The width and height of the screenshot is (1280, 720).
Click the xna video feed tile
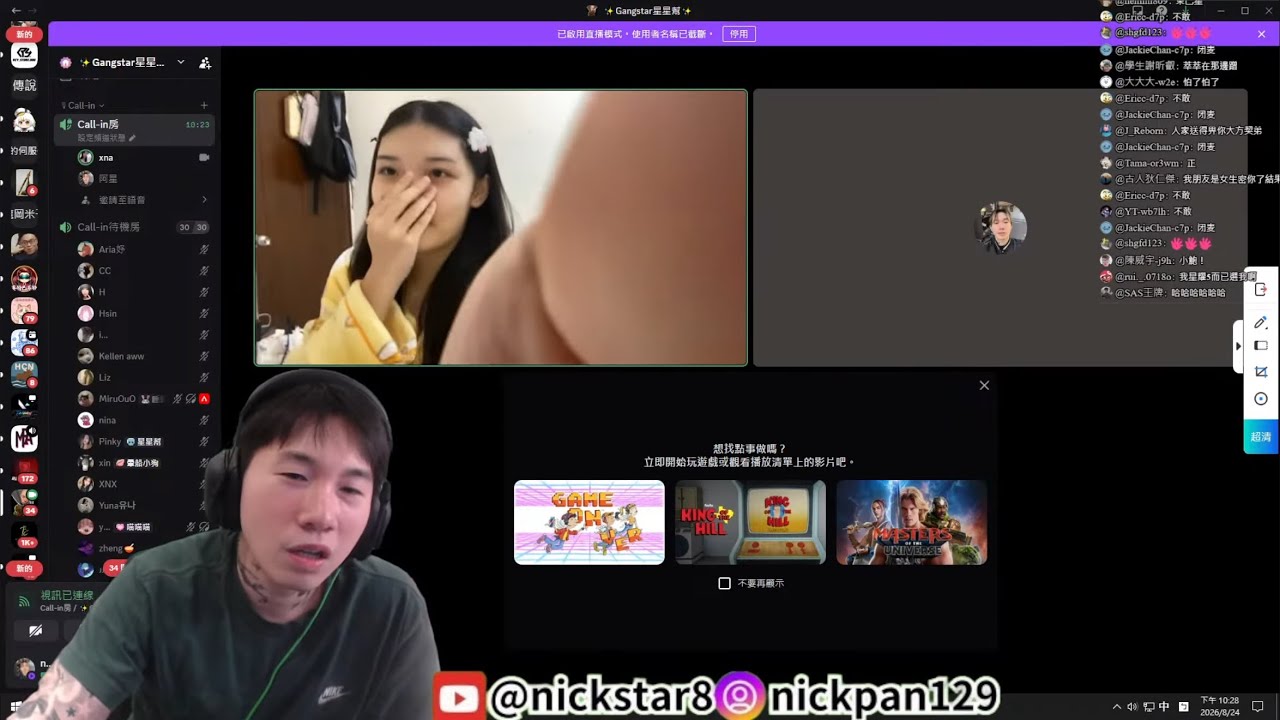coord(501,228)
